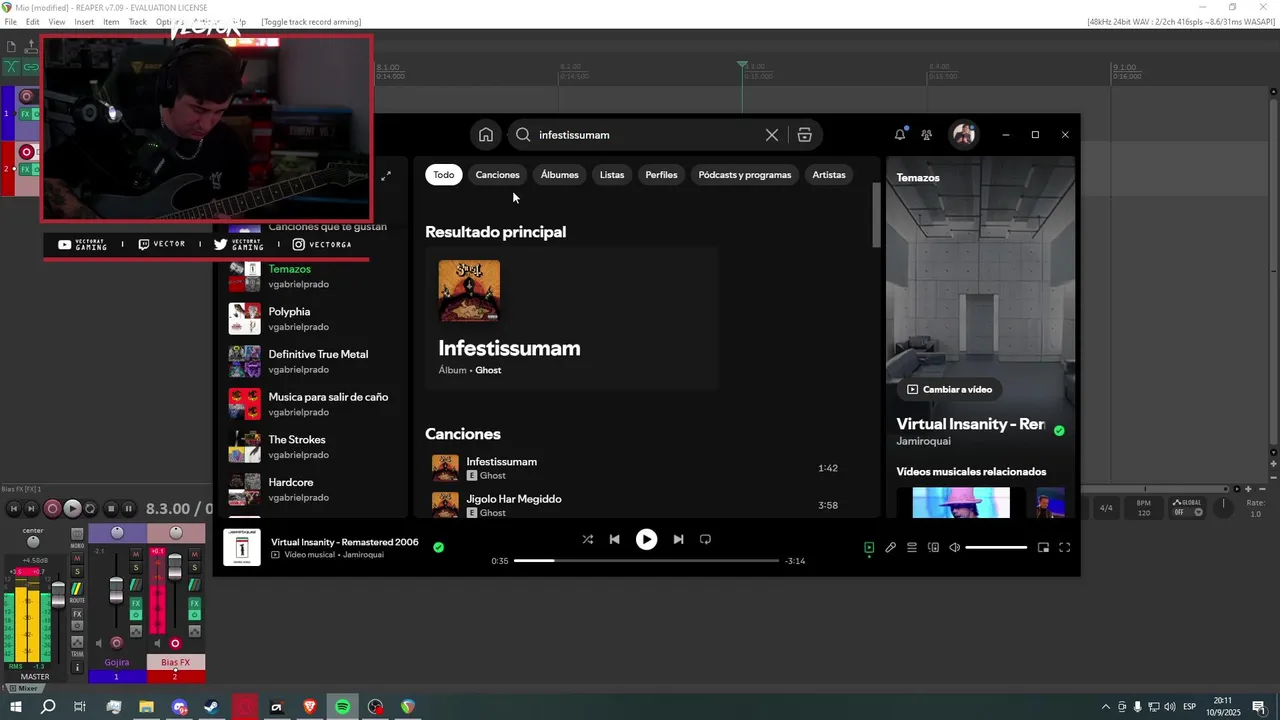Open Definitive True Metal playlist
The image size is (1280, 720).
tap(310, 361)
